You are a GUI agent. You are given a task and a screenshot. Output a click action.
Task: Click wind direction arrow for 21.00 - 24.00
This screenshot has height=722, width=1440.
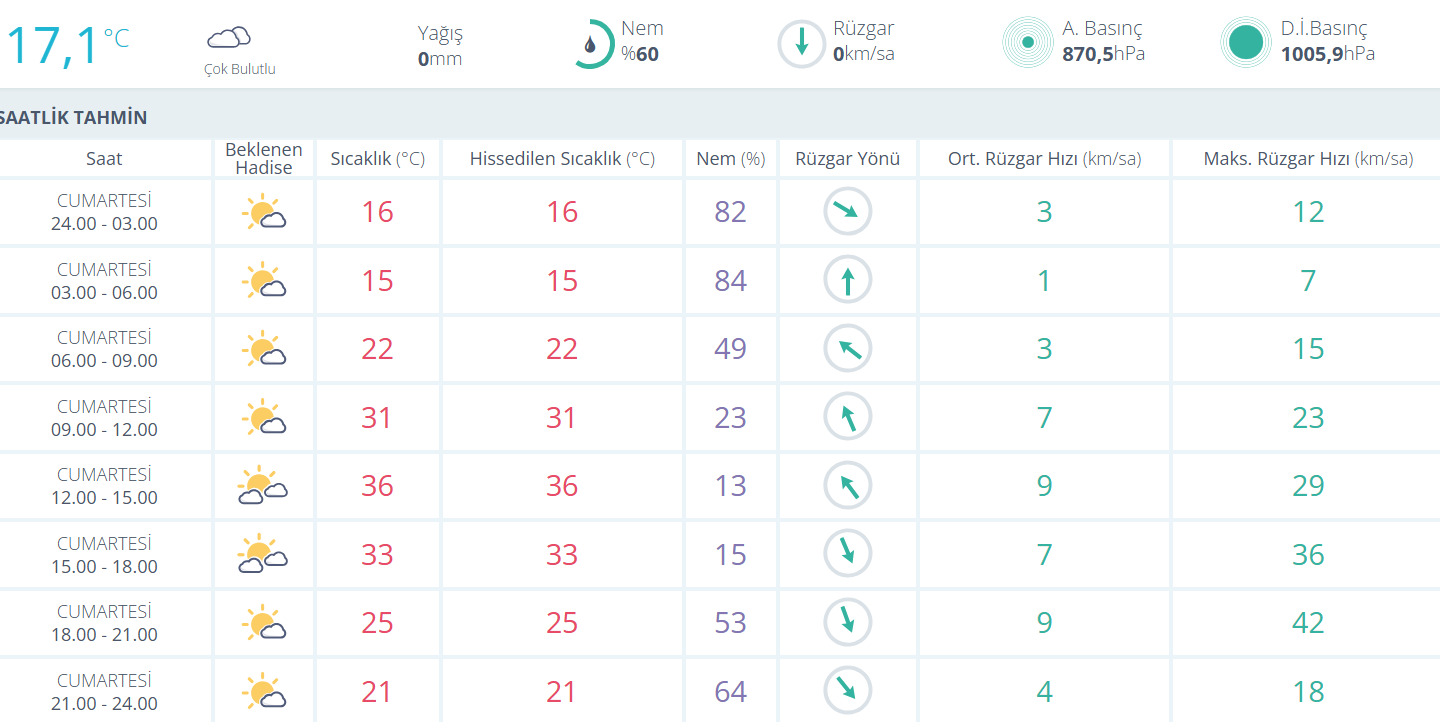(x=848, y=691)
